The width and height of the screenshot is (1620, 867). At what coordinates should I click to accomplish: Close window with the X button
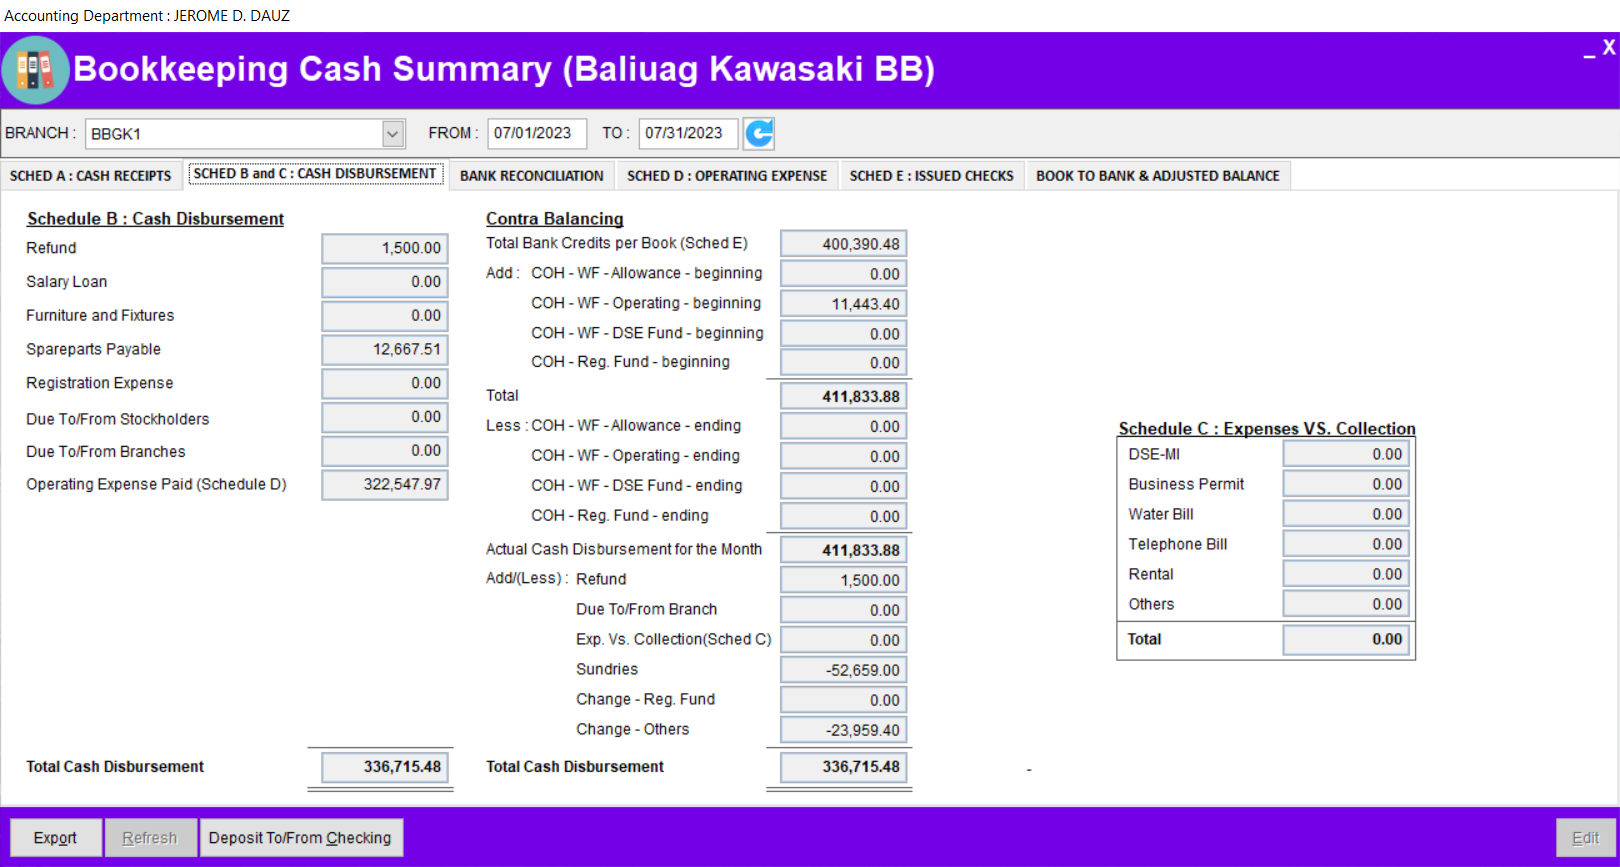click(1609, 47)
